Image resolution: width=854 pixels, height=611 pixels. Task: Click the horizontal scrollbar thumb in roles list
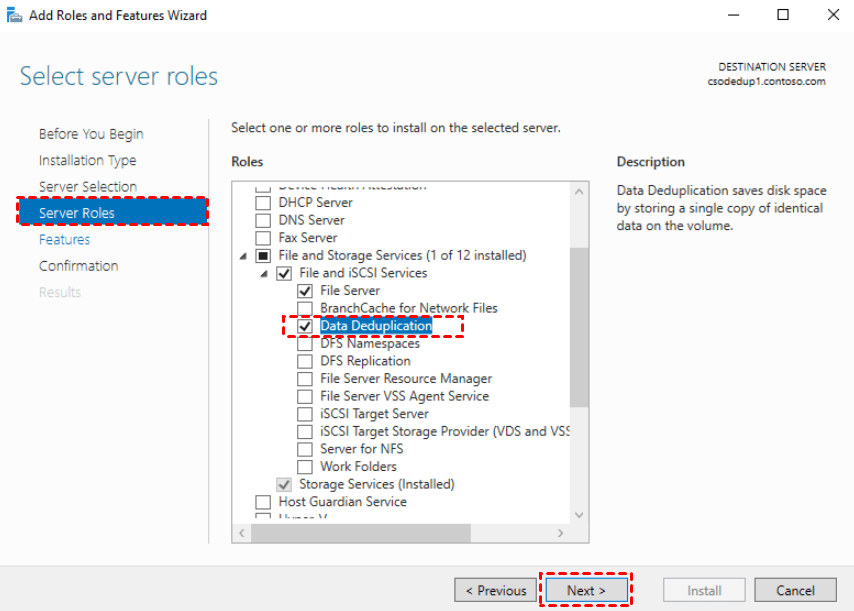pyautogui.click(x=361, y=533)
